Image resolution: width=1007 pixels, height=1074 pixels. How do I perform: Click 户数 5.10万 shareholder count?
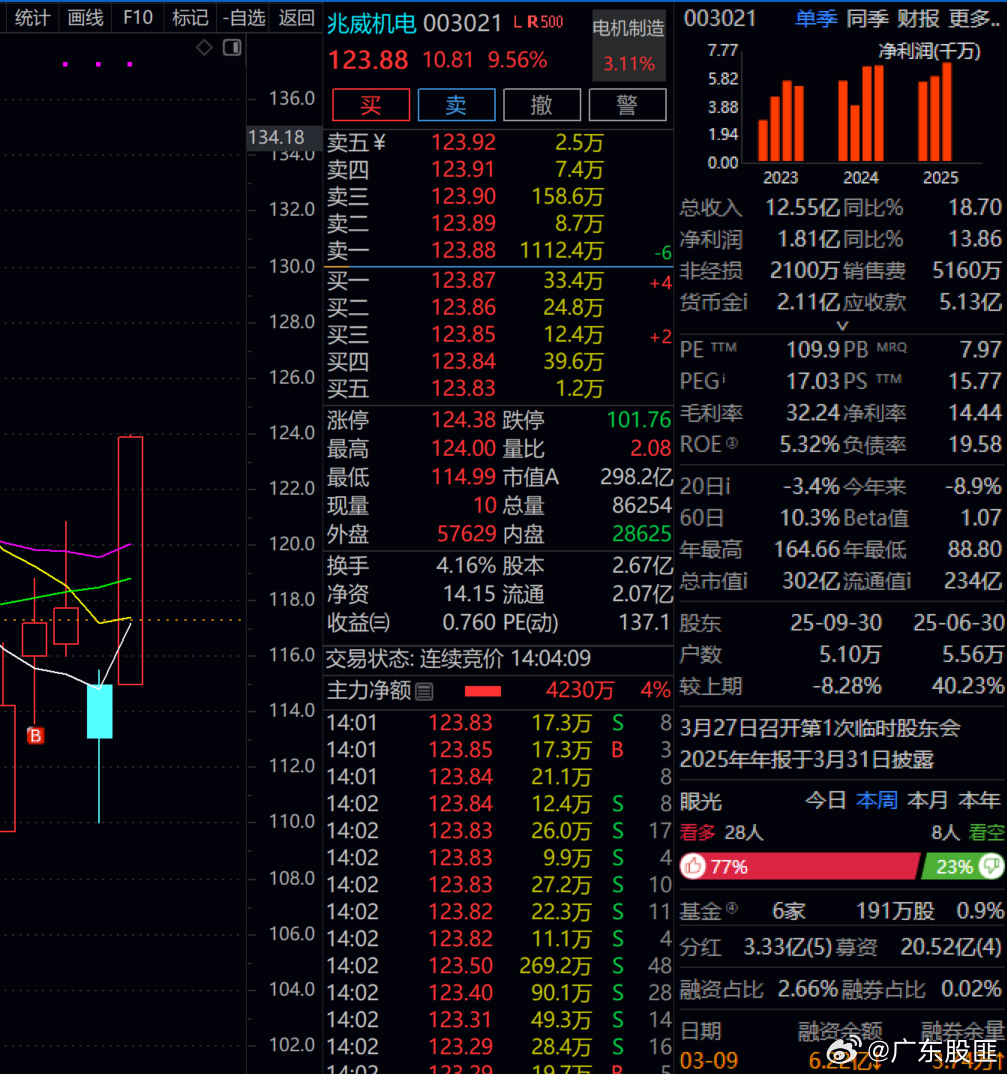point(850,654)
